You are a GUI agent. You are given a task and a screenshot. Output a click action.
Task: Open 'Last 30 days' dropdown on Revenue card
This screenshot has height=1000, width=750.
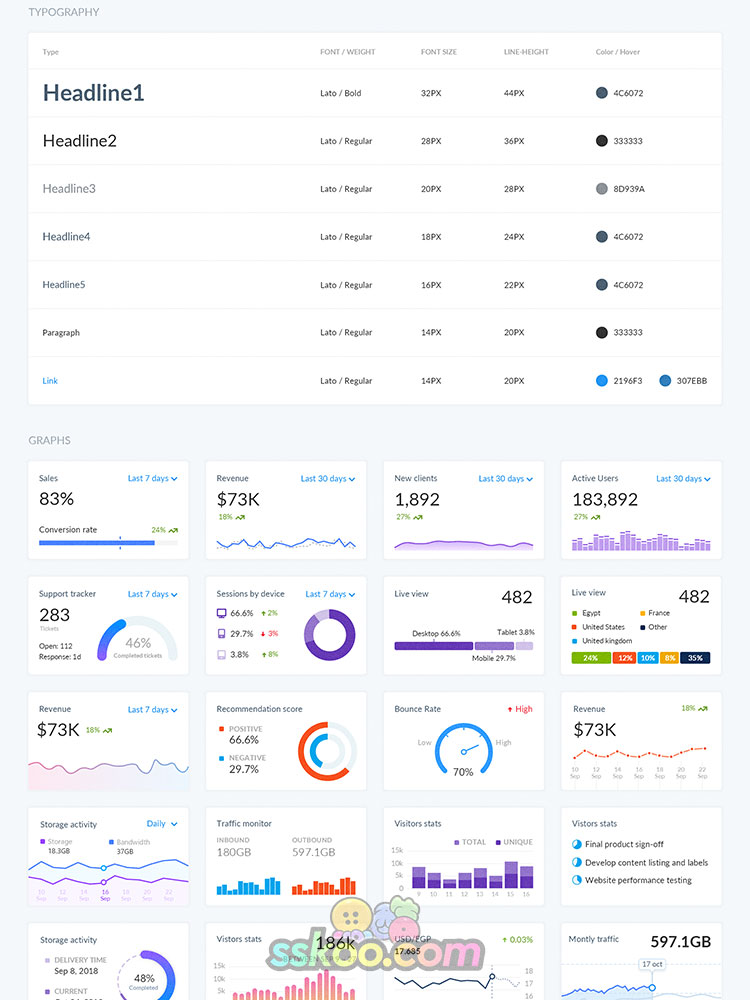[328, 478]
